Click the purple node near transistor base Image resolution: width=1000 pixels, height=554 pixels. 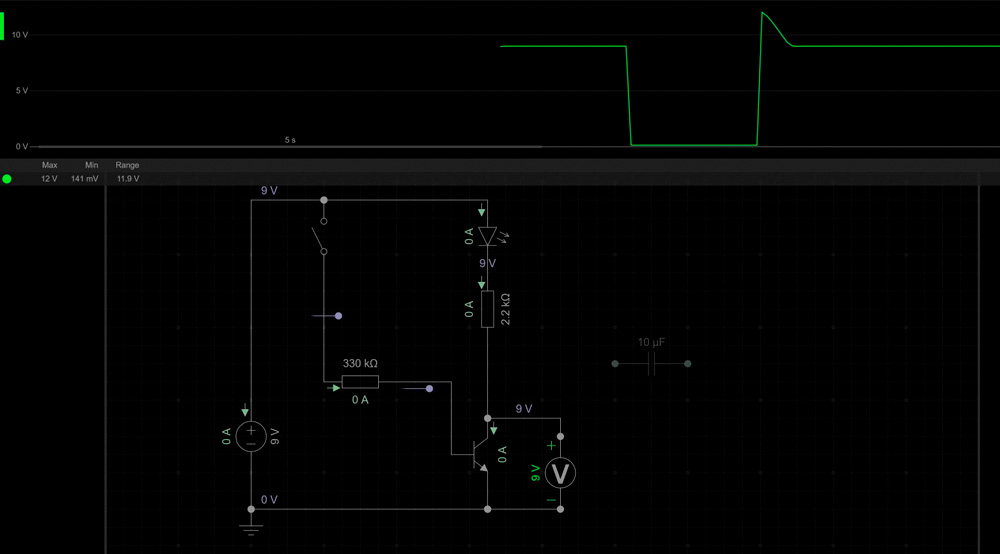tap(429, 387)
